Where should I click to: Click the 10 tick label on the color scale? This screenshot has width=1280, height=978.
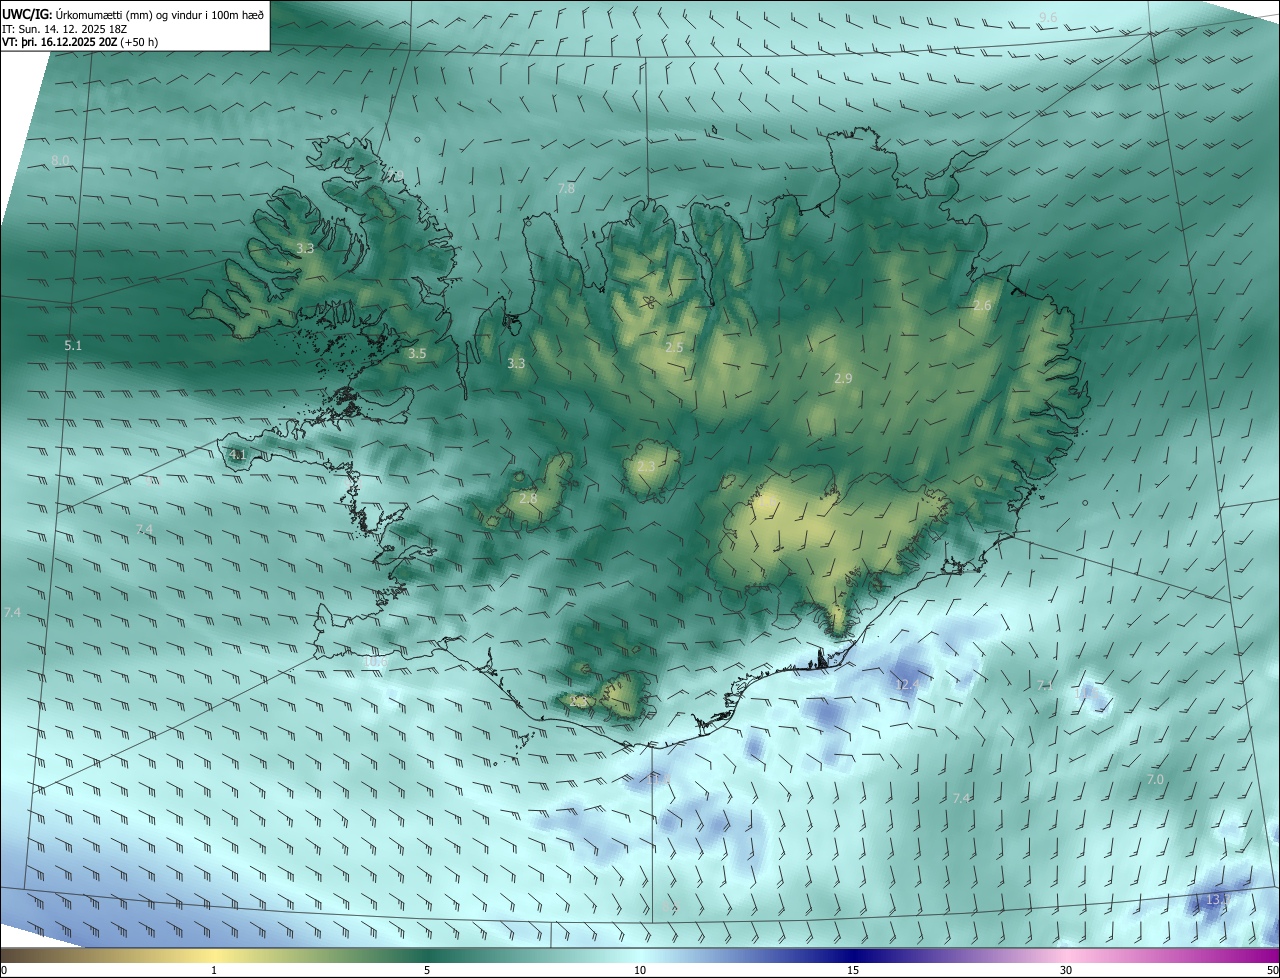(640, 970)
